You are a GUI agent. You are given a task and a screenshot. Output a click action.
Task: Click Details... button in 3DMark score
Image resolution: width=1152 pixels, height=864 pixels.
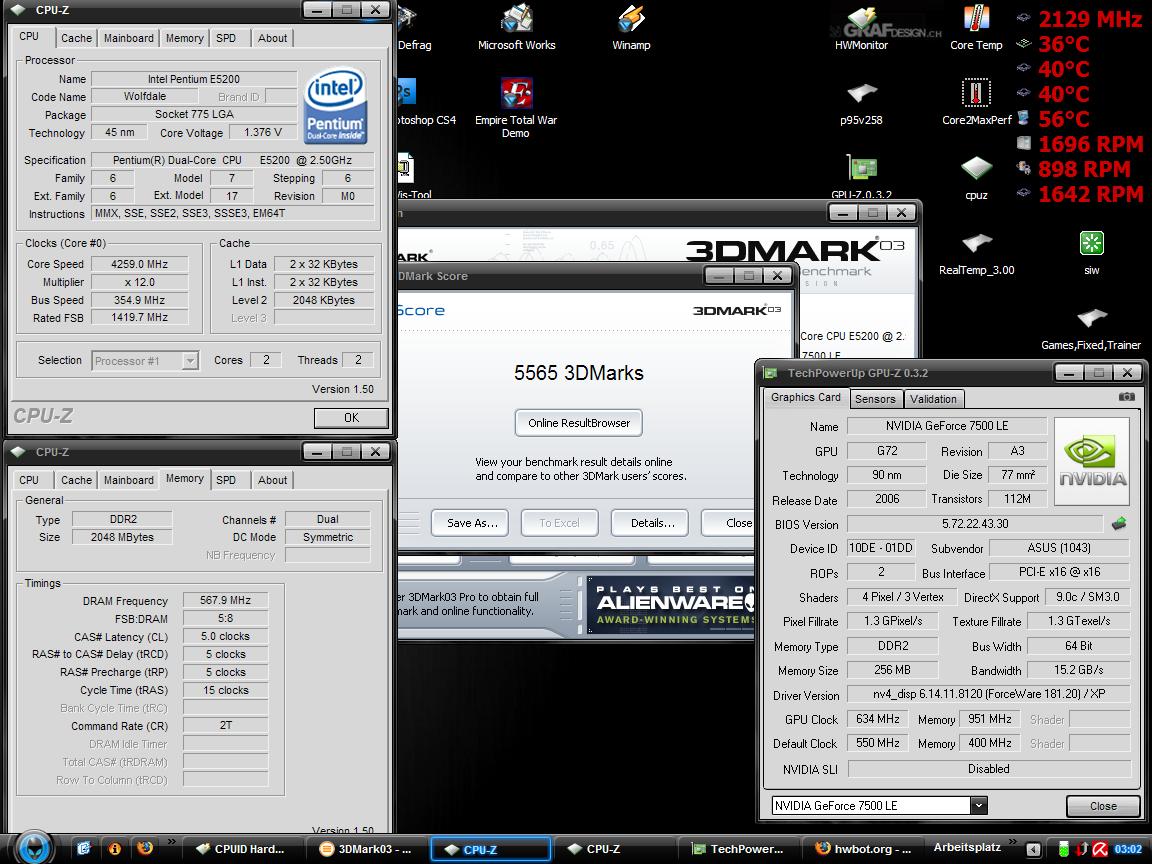tap(652, 523)
